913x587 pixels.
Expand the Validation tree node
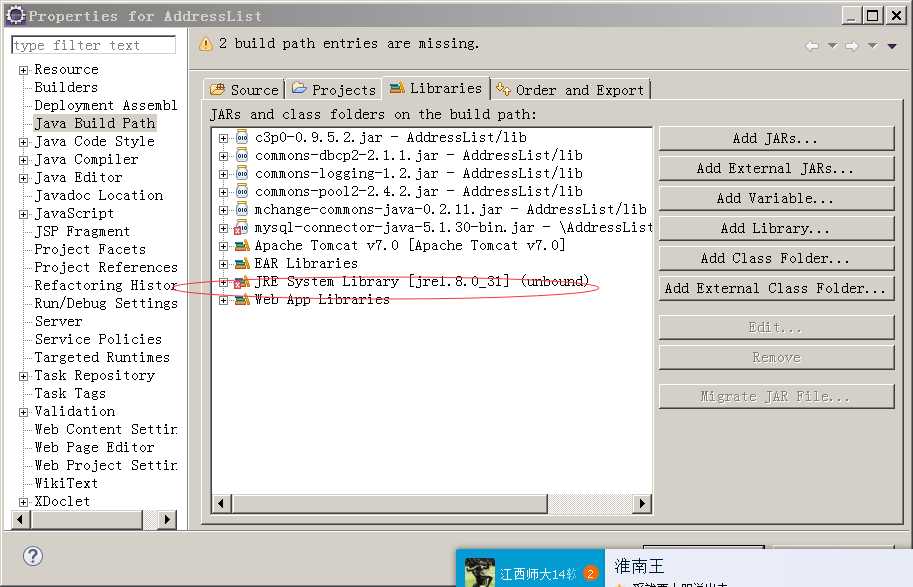23,413
